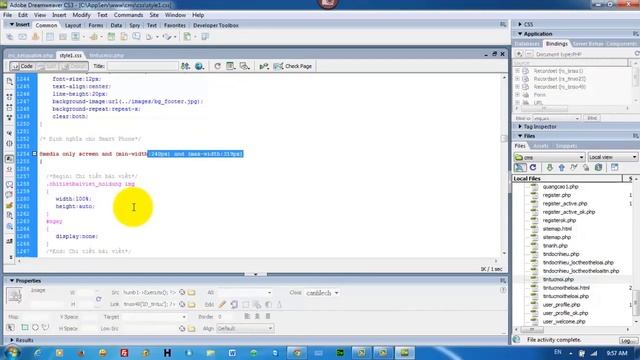Click Browse folder icon next to Src
The height and width of the screenshot is (360, 640).
191,292
